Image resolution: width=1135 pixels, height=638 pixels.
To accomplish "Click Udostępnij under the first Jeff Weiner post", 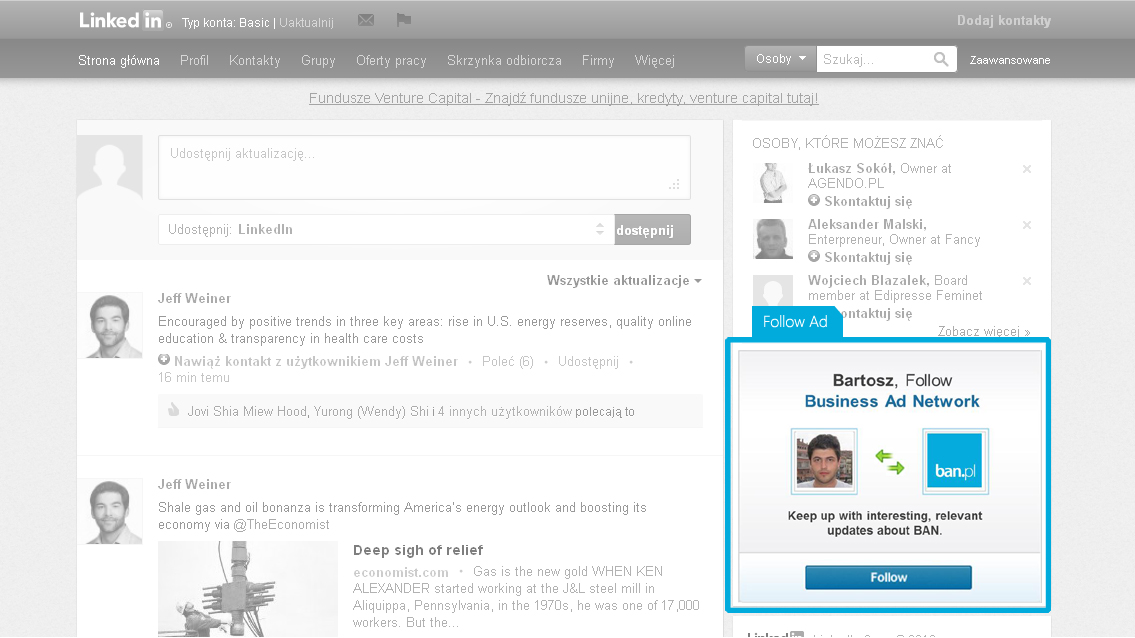I will tap(588, 361).
